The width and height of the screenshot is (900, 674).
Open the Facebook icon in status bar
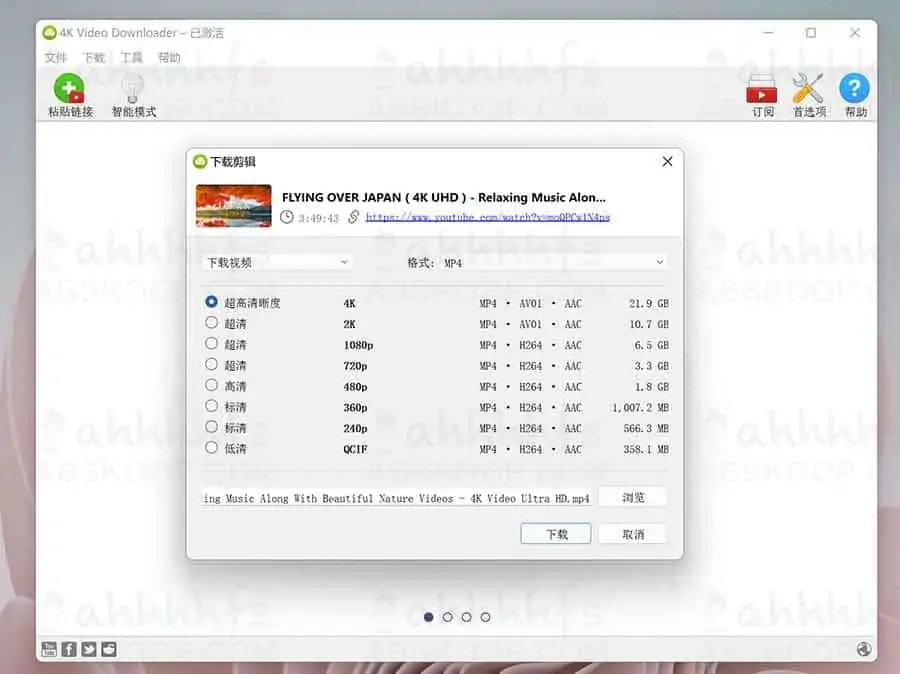[69, 649]
